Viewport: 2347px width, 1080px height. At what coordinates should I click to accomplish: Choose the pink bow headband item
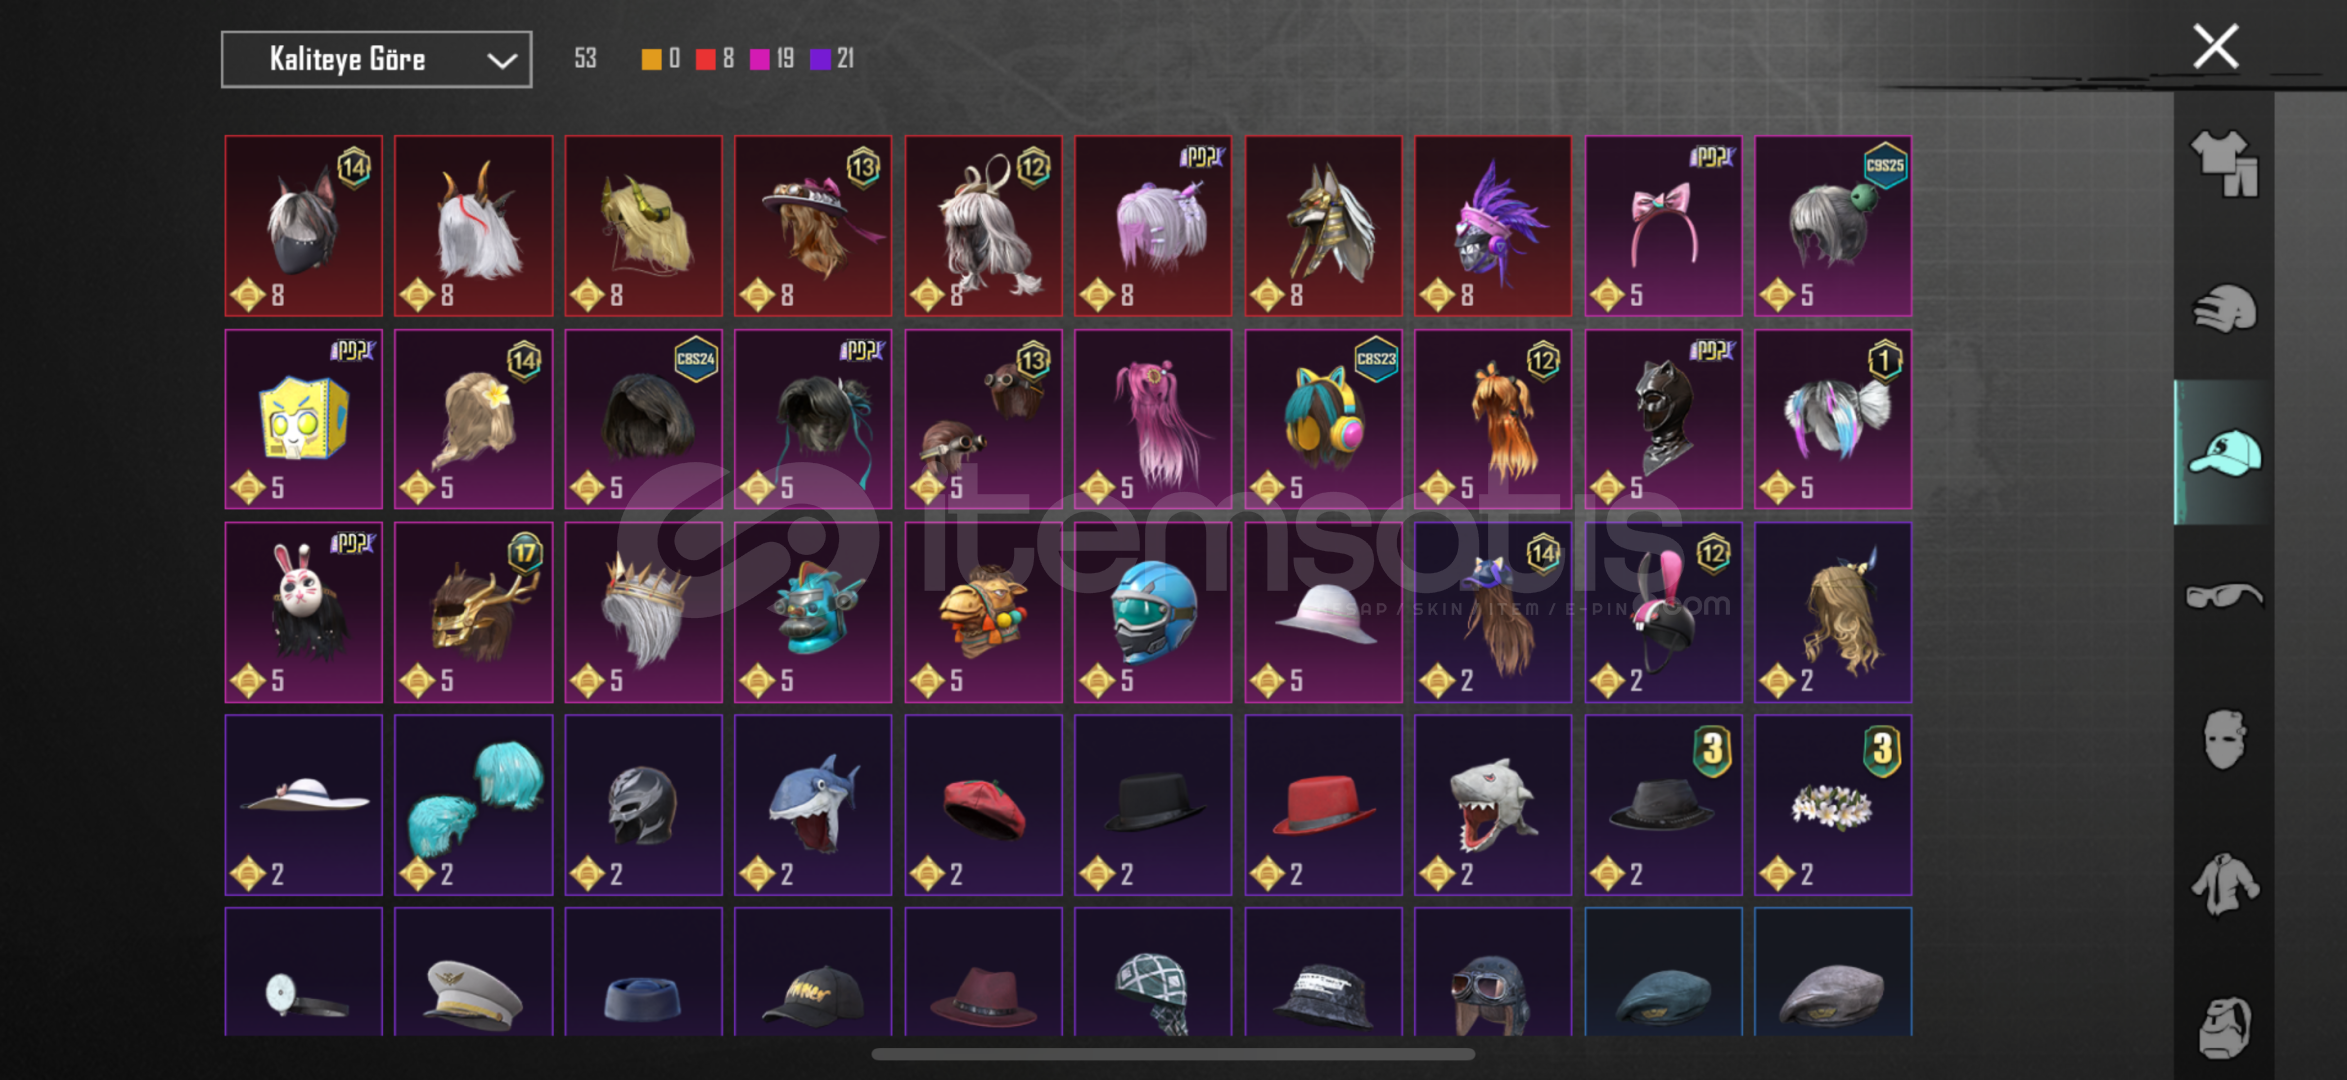1663,226
